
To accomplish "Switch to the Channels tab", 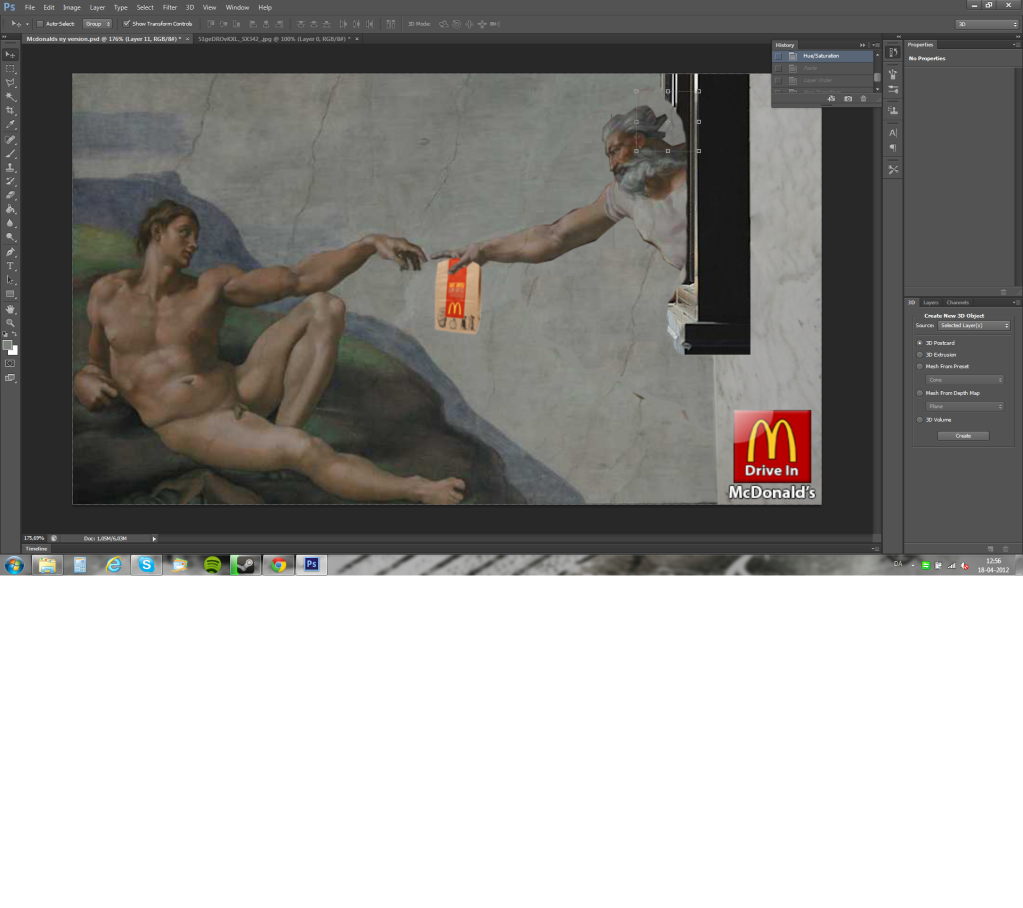I will 958,303.
